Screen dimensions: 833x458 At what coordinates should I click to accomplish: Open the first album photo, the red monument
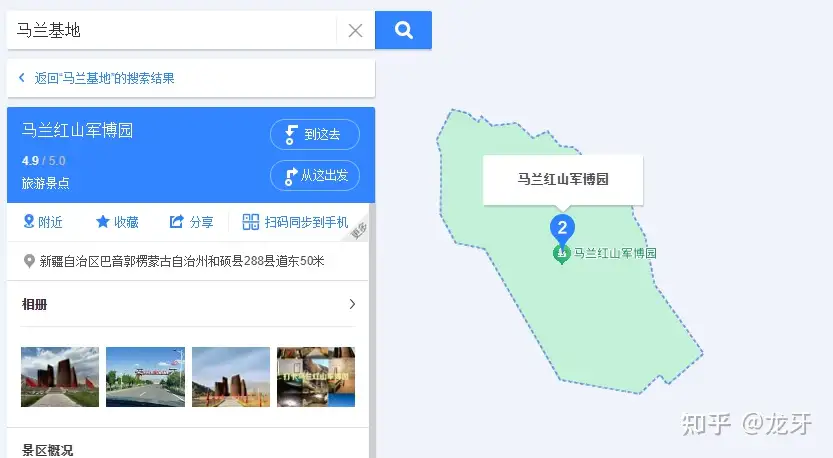(60, 377)
